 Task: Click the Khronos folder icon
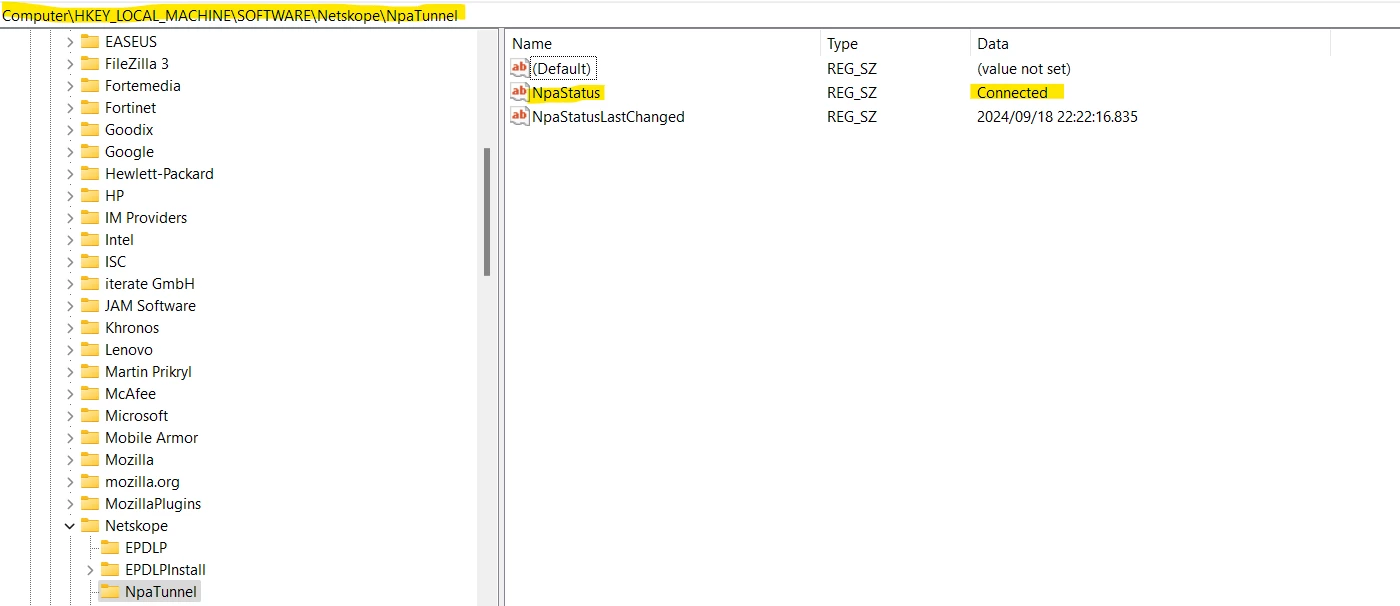(90, 328)
